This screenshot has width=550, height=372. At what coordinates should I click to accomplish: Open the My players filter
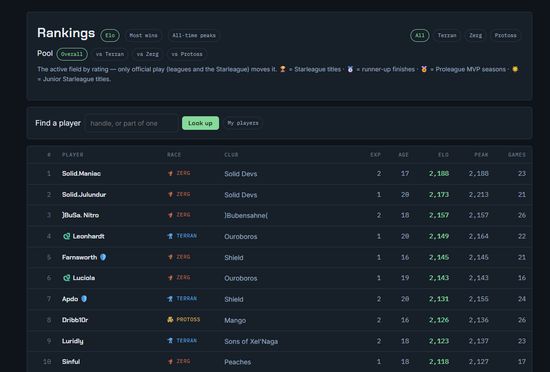click(243, 123)
